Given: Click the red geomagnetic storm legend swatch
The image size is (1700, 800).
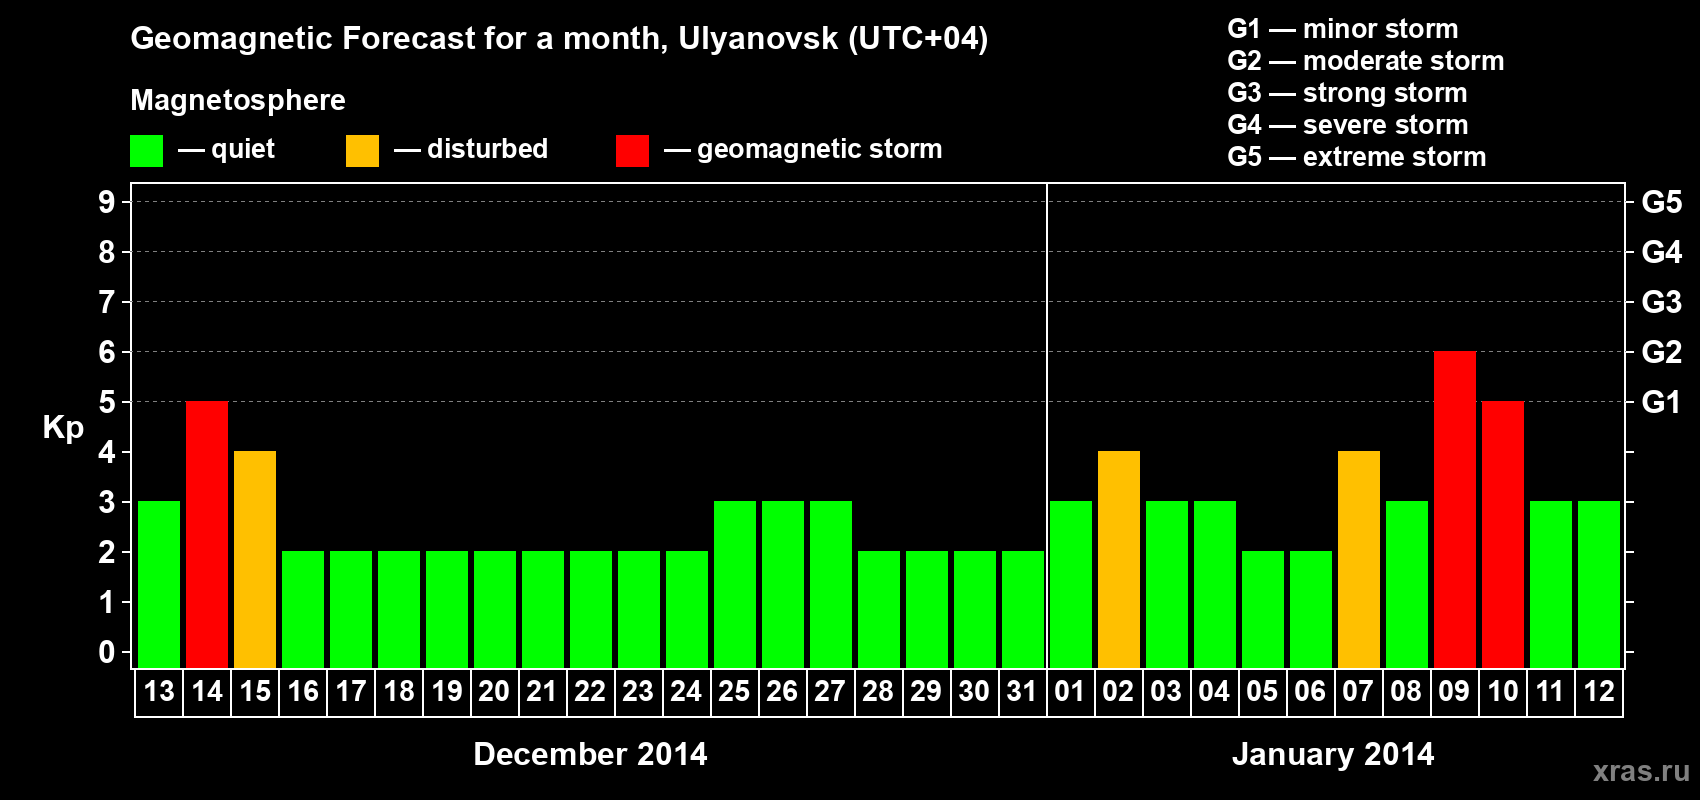Looking at the screenshot, I should point(632,151).
